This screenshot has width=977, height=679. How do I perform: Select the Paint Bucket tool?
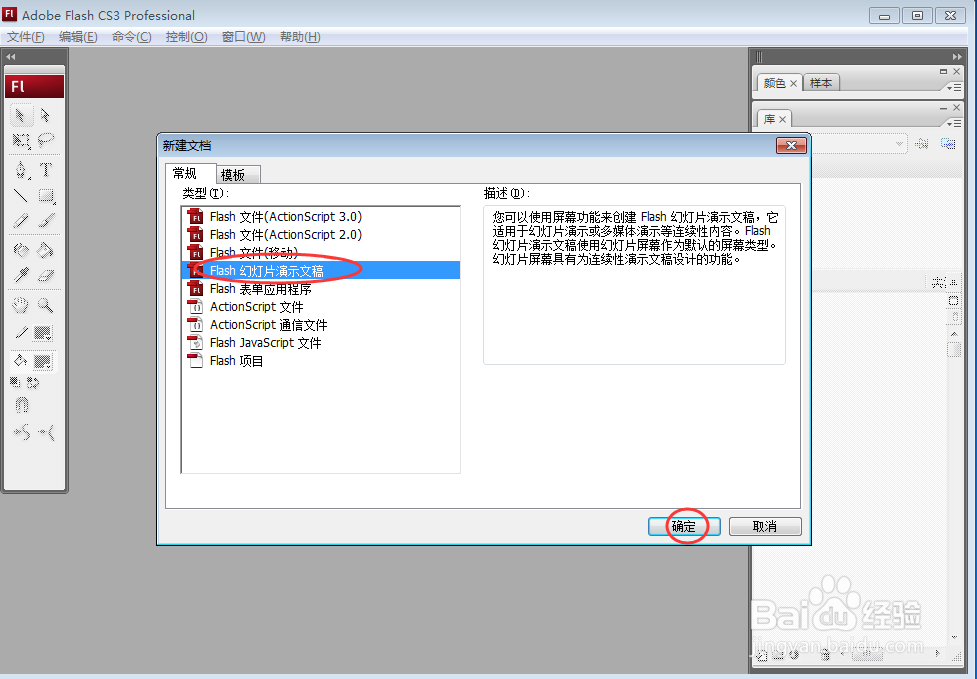pyautogui.click(x=45, y=250)
